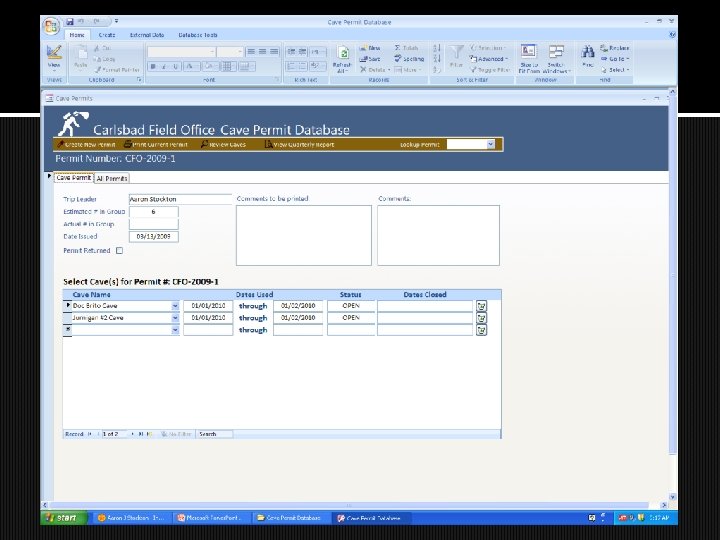
Task: Toggle the Permit Returned checkbox
Action: [119, 251]
